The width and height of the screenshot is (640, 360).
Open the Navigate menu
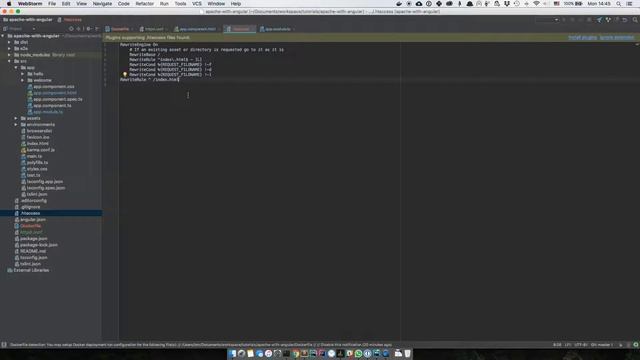(x=102, y=4)
